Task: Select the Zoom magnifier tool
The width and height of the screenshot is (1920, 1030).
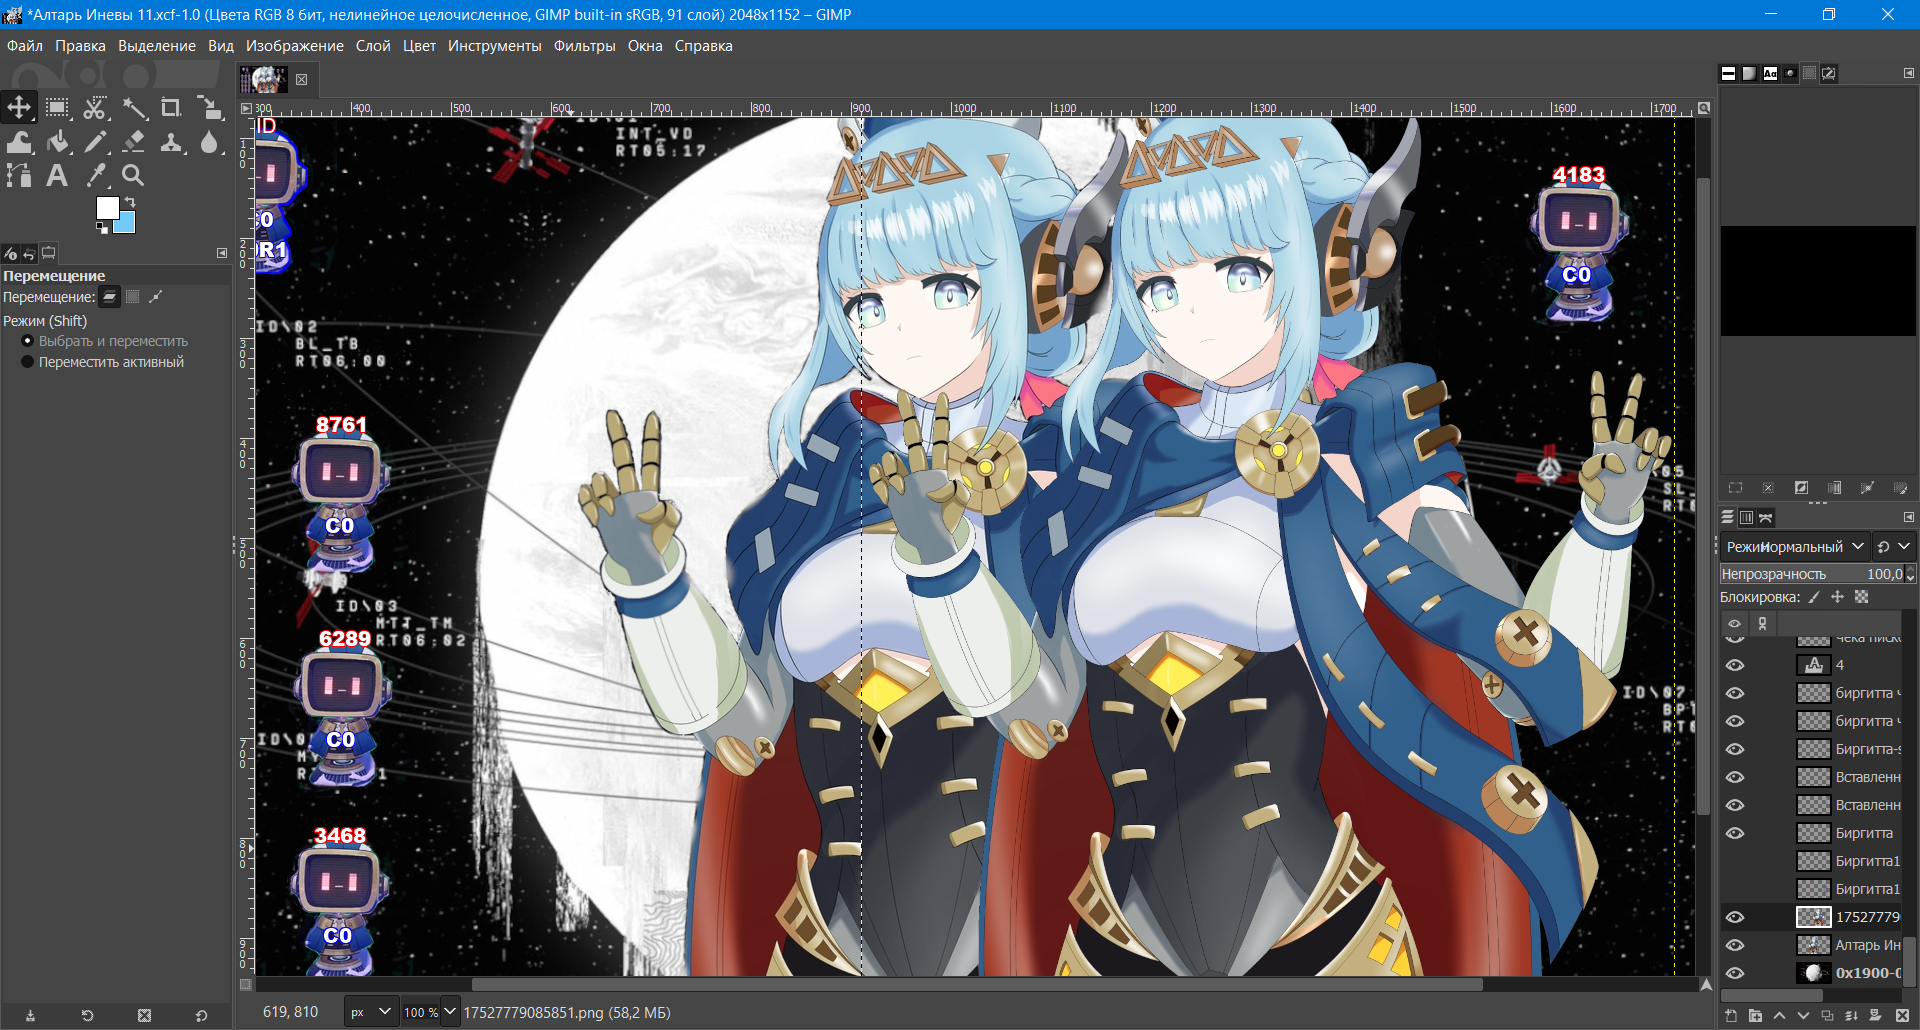Action: 133,176
